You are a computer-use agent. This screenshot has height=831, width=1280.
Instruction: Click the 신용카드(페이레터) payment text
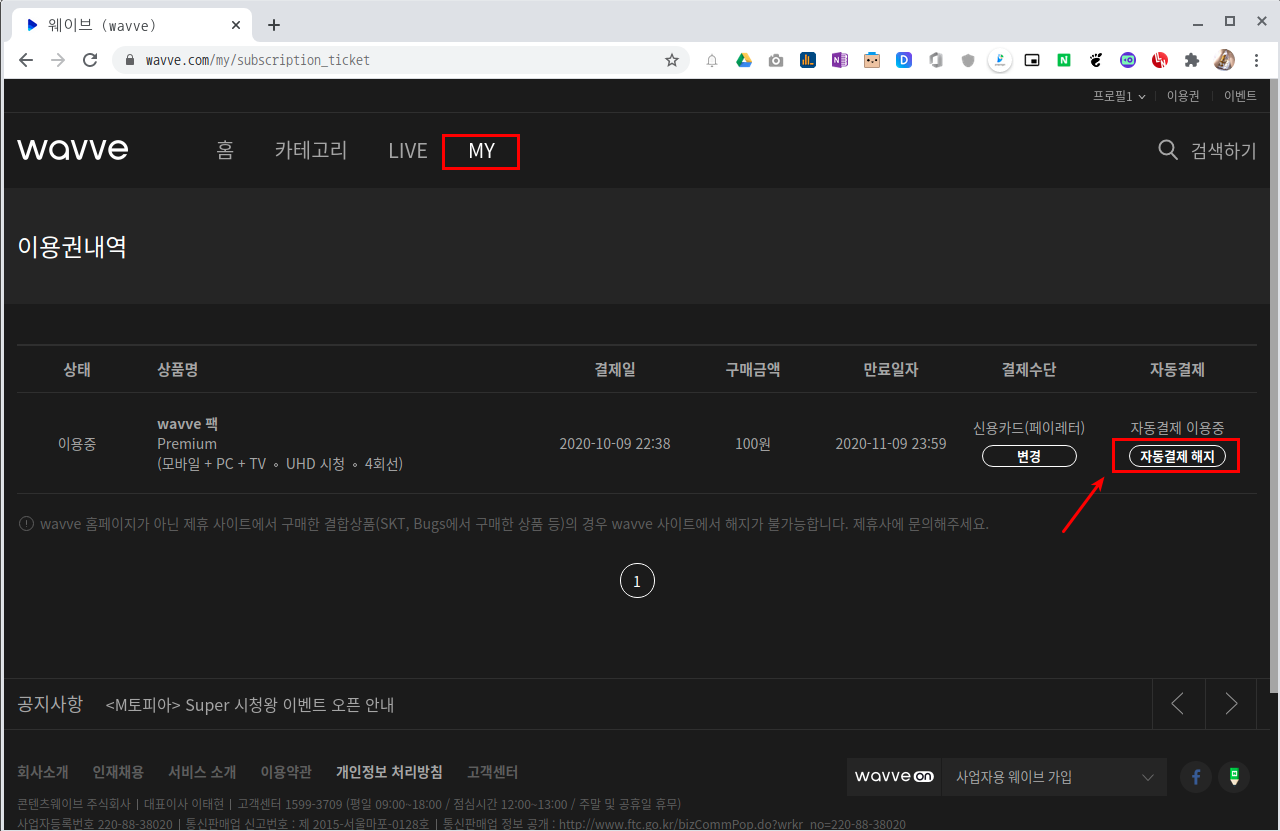[1029, 428]
